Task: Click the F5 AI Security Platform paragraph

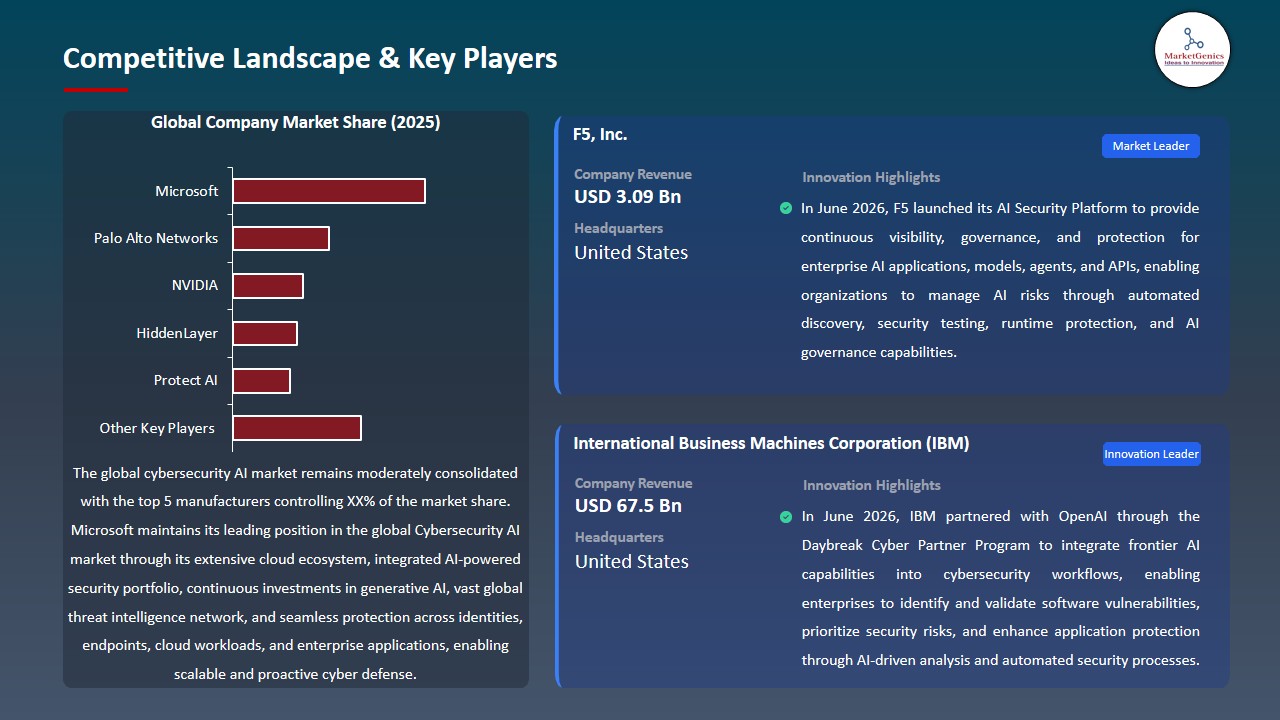Action: (x=1000, y=280)
